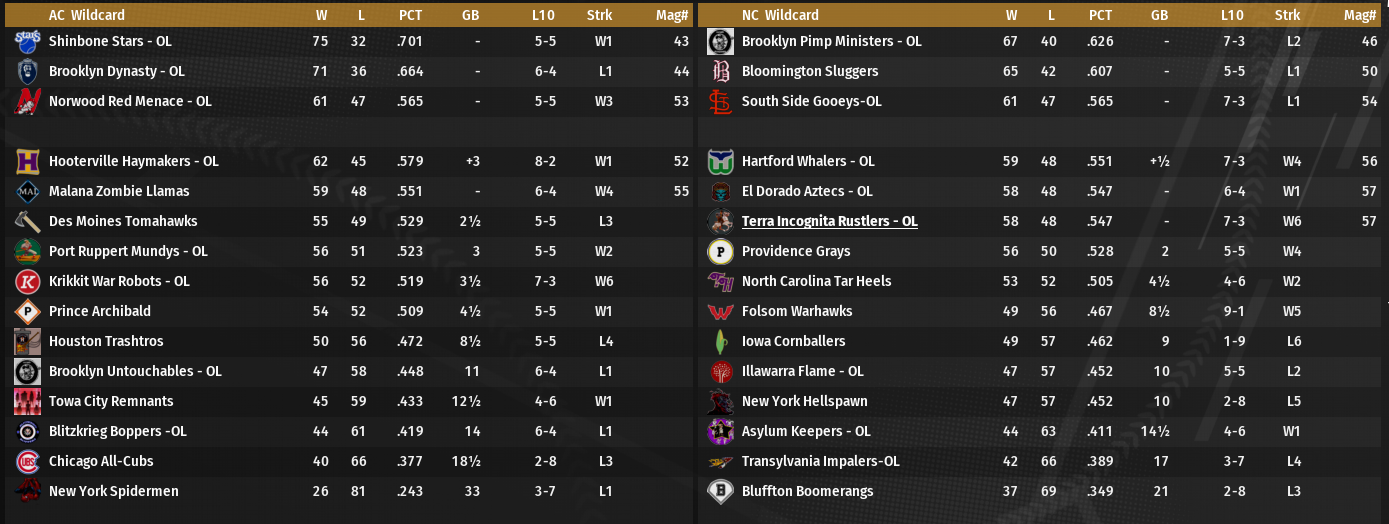Click the Hartford Whalers team logo
The height and width of the screenshot is (524, 1389).
click(720, 161)
